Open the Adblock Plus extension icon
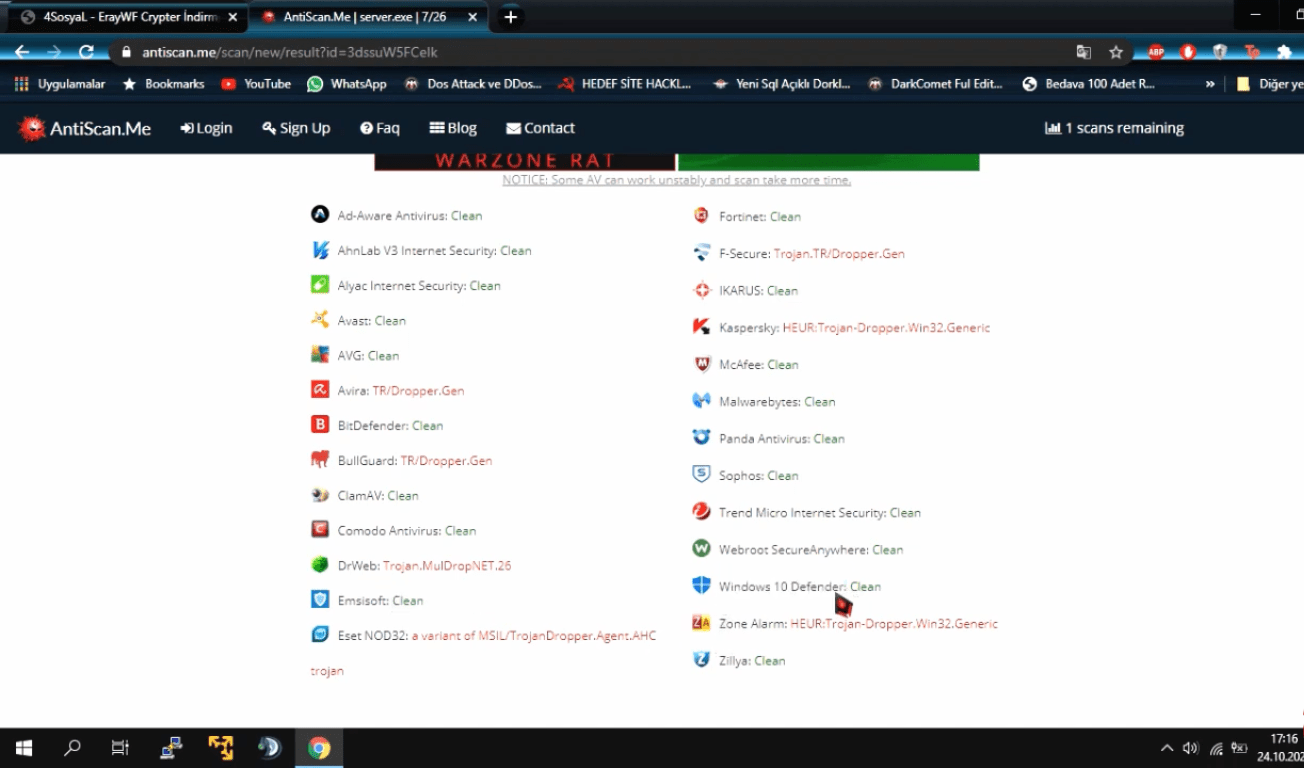The image size is (1304, 768). pos(1156,52)
